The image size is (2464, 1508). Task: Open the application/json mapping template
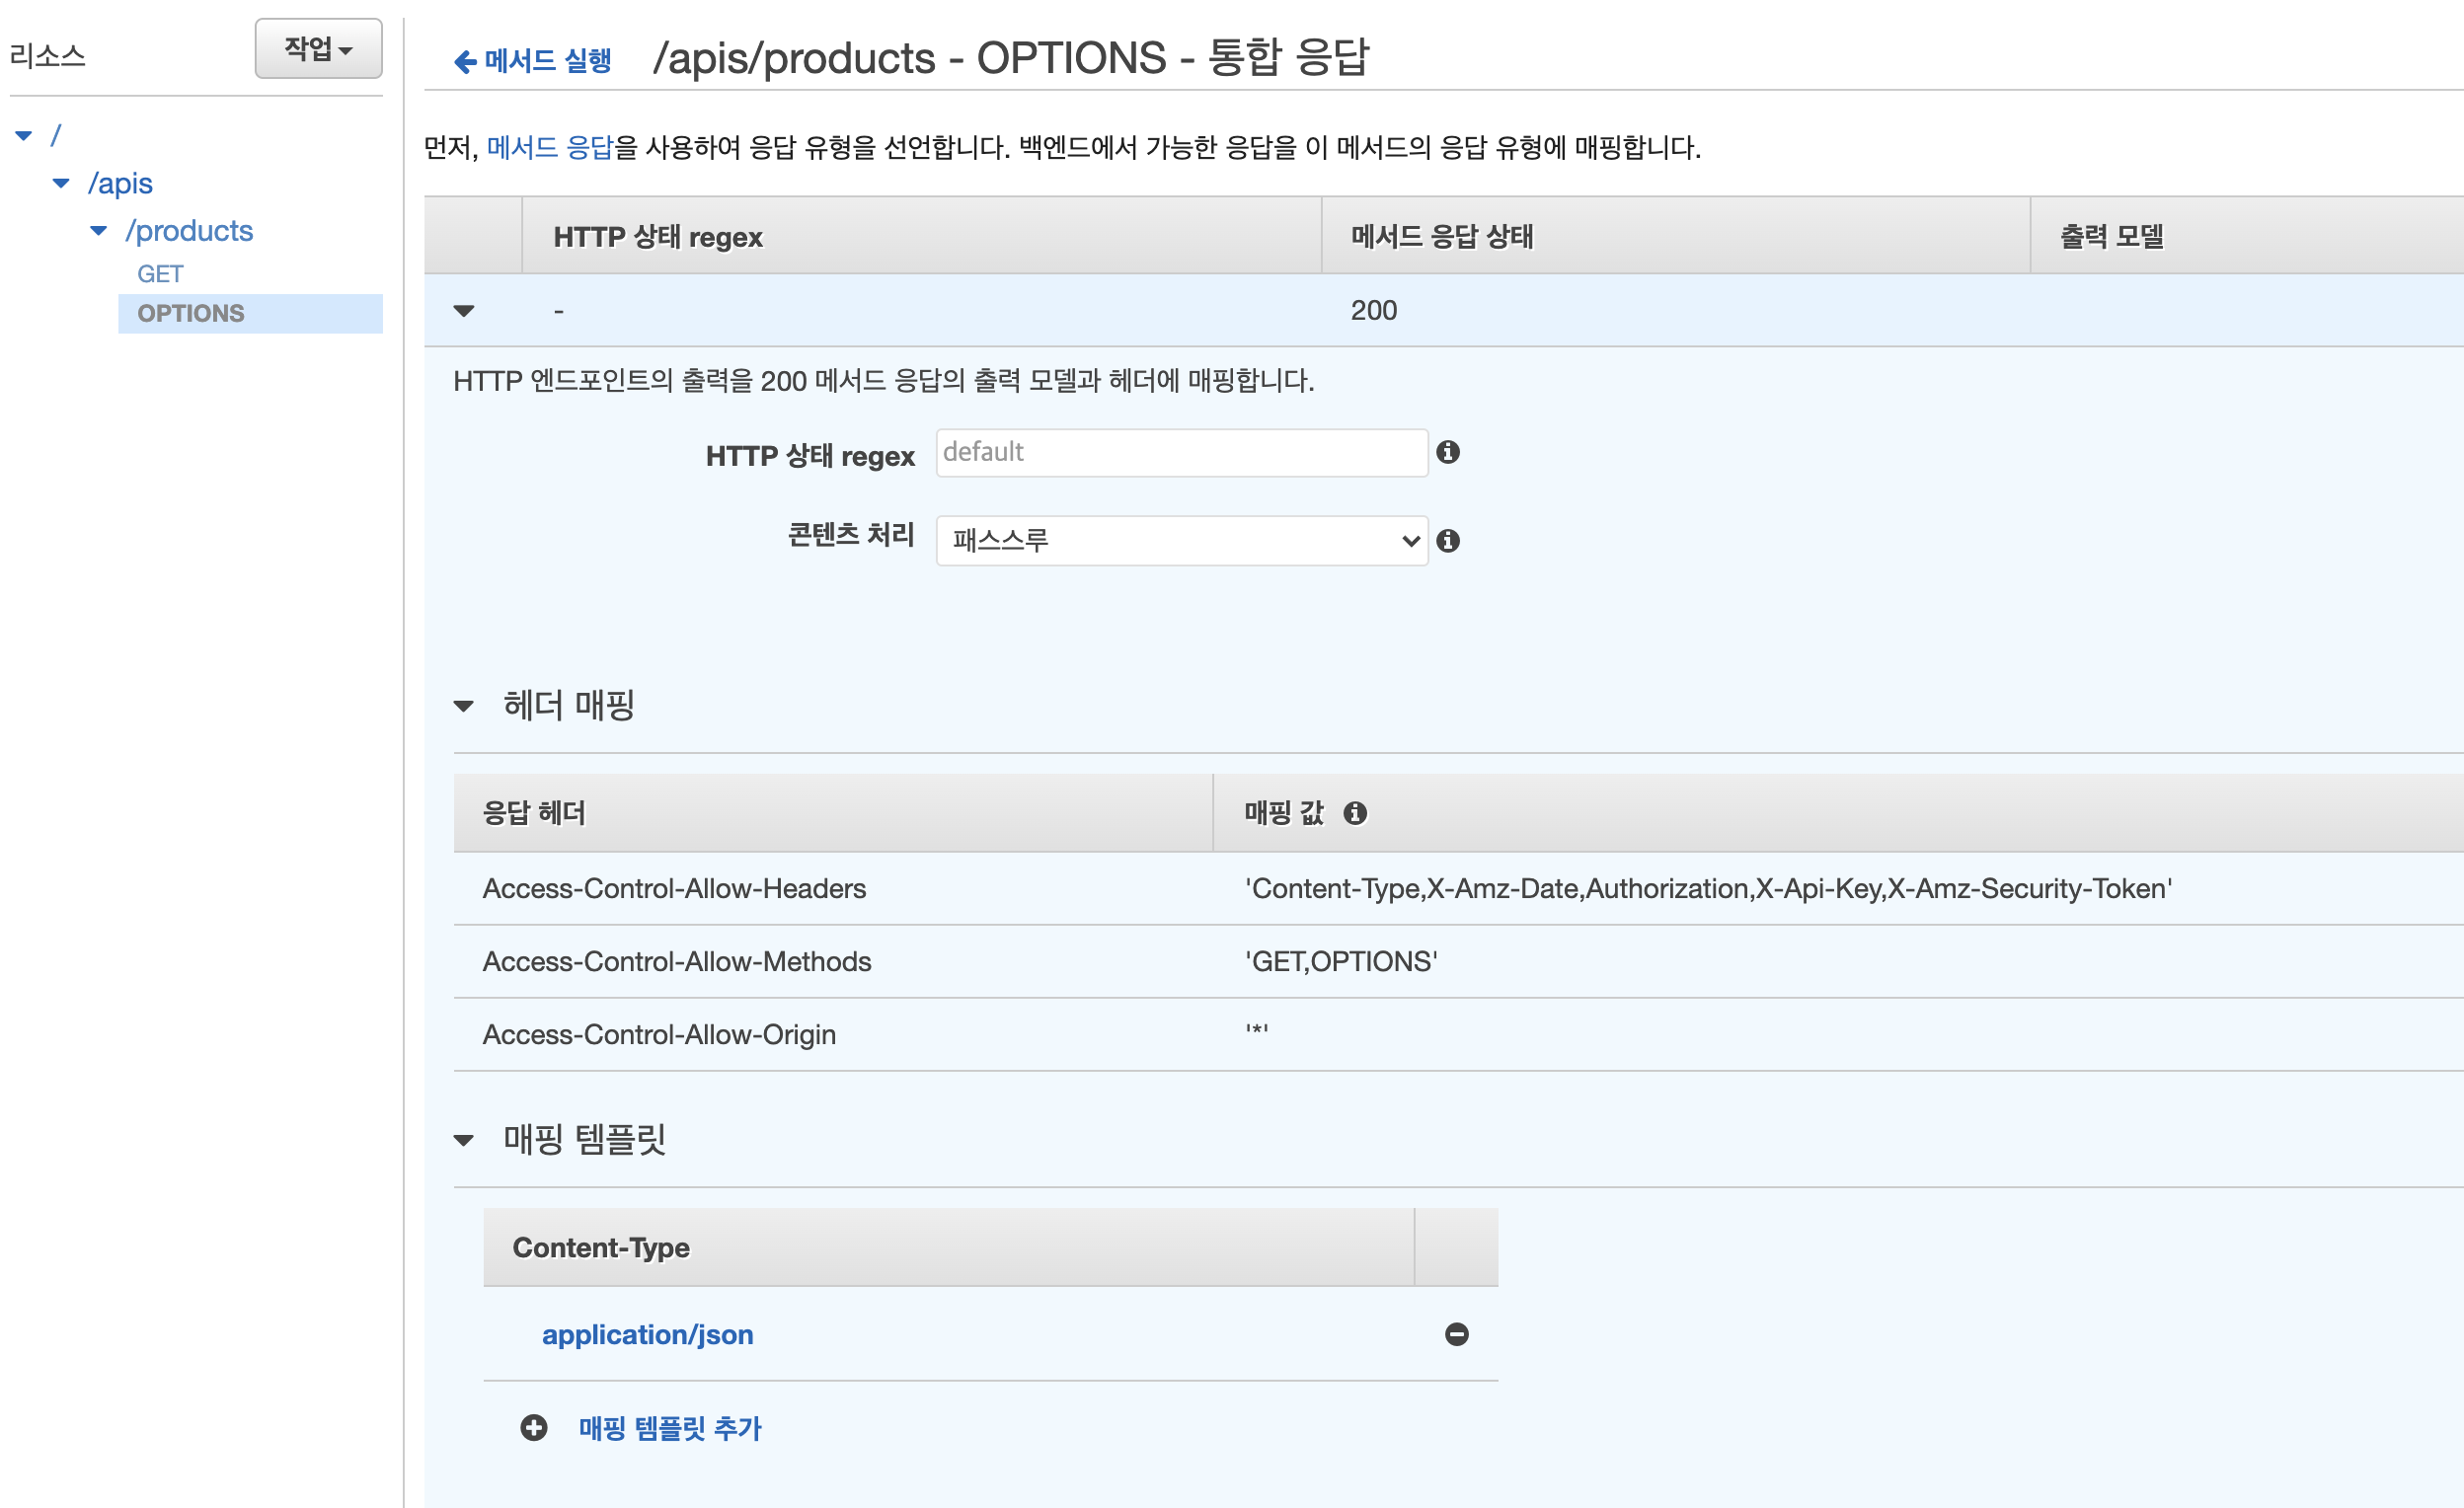647,1334
